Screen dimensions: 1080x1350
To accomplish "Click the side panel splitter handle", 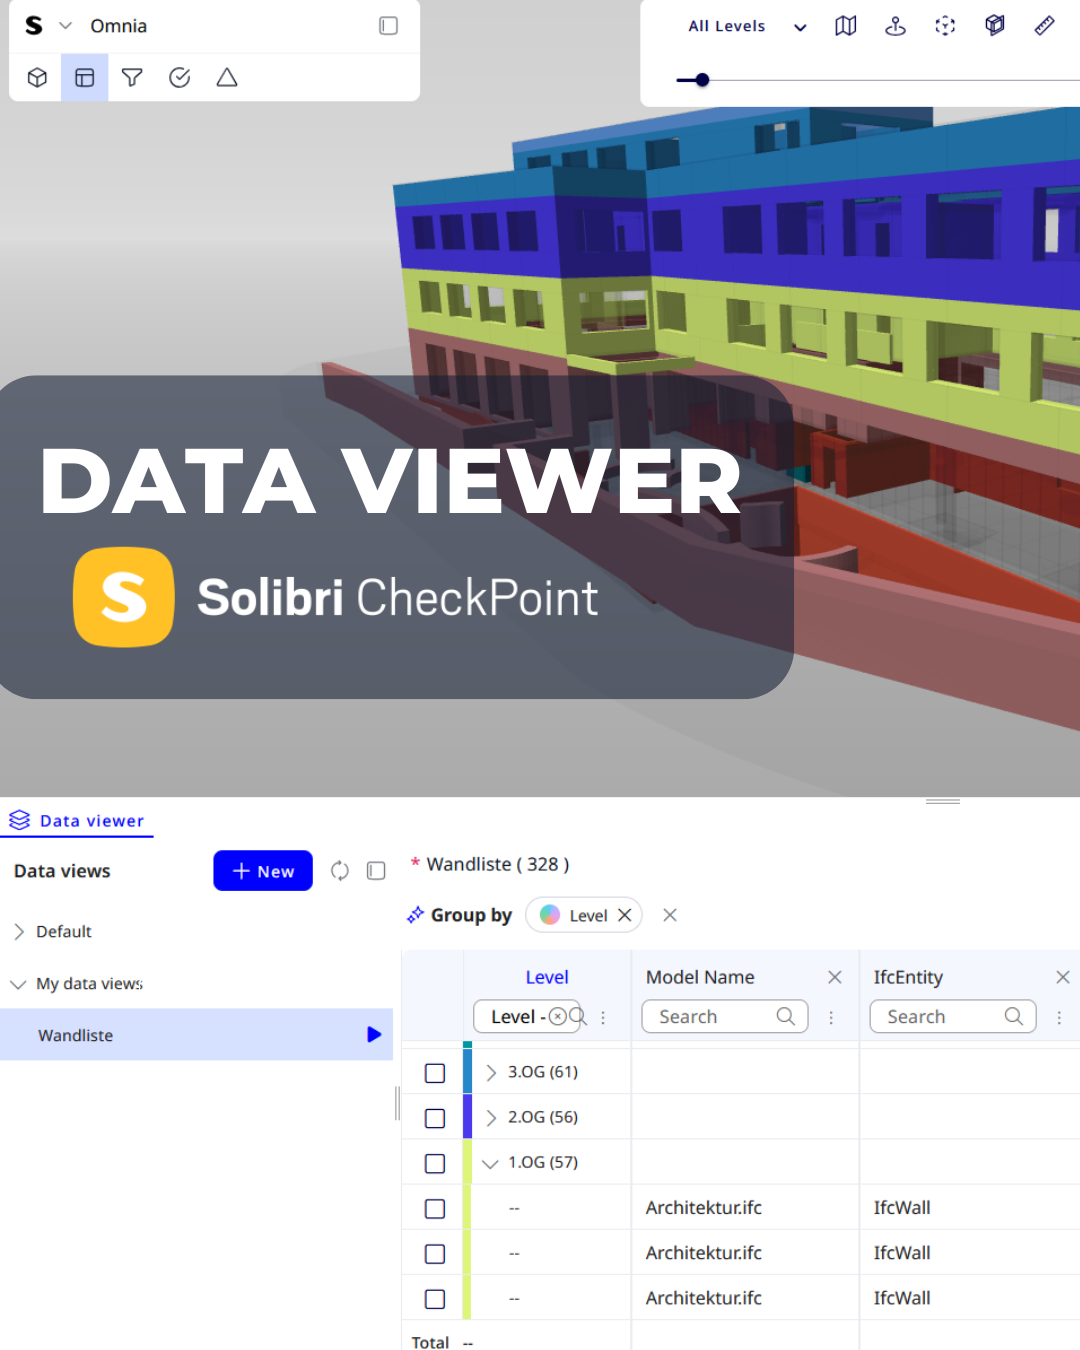I will coord(397,1103).
